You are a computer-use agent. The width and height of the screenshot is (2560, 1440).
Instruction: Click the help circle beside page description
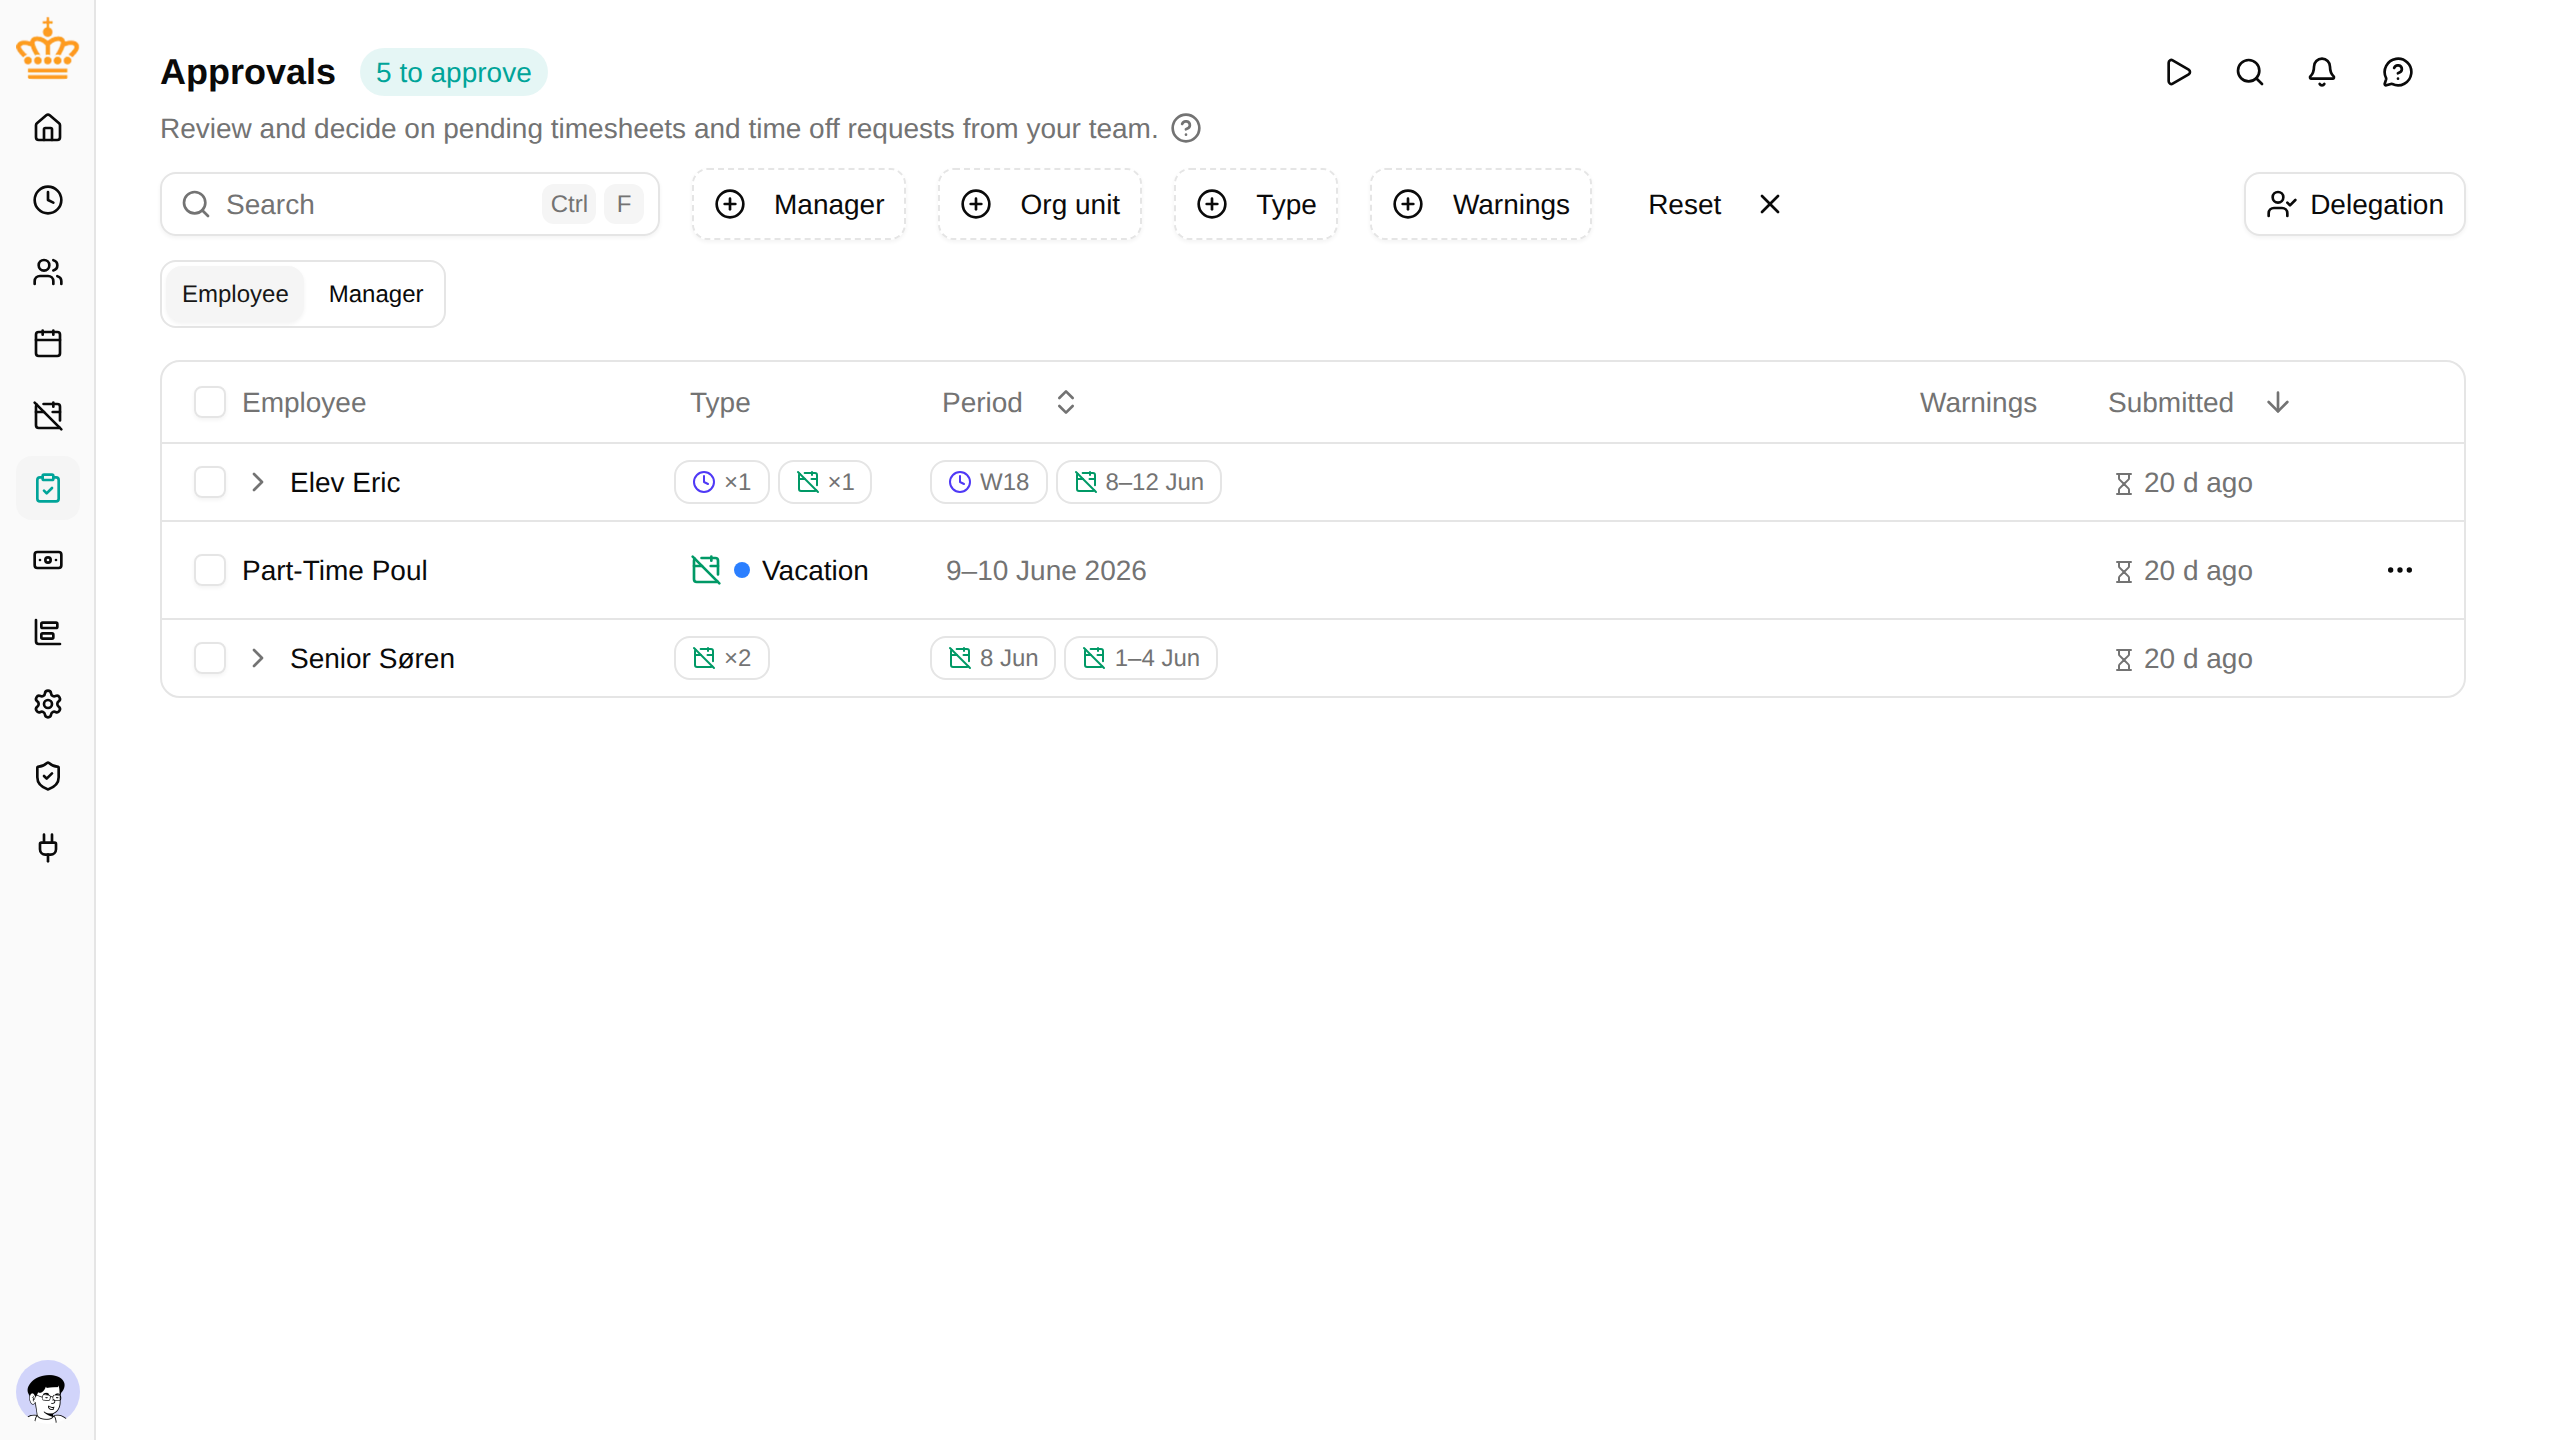pos(1186,128)
